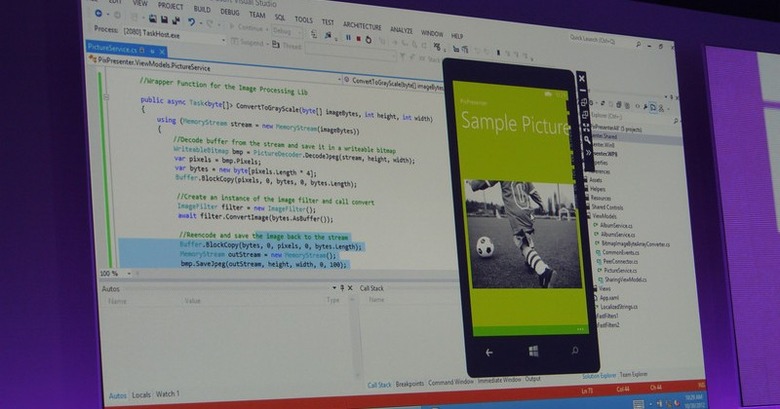This screenshot has height=409, width=780.
Task: Click the emulator fit-to-screen icon
Action: (x=585, y=127)
